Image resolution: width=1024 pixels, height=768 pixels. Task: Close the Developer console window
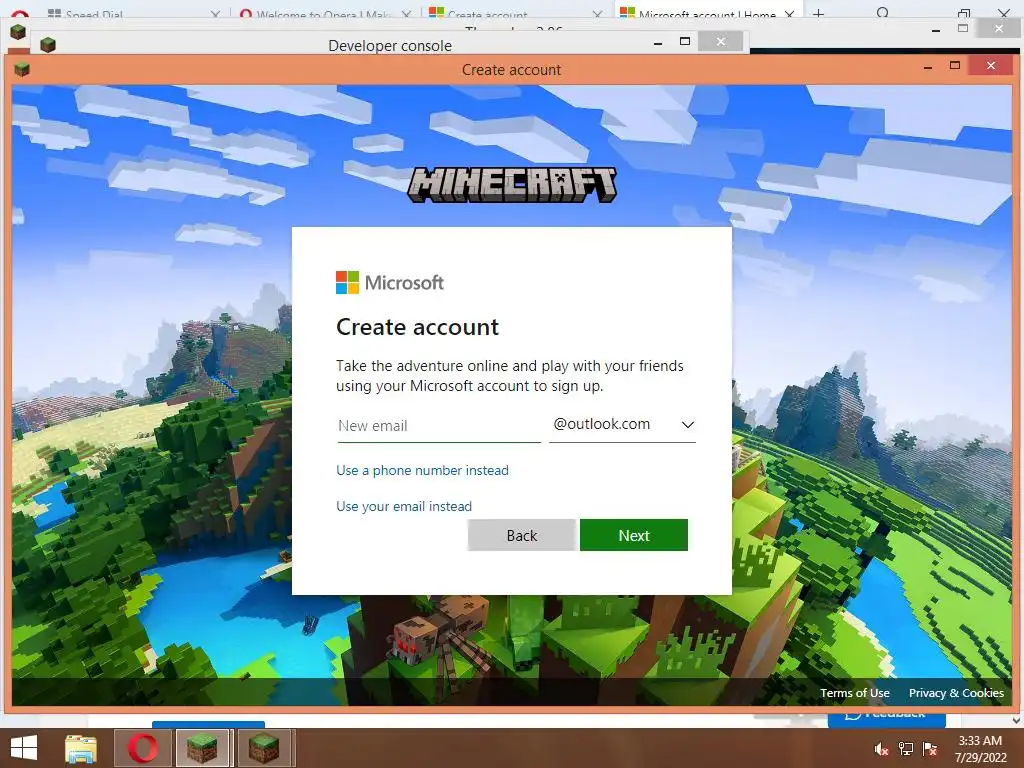[x=720, y=42]
